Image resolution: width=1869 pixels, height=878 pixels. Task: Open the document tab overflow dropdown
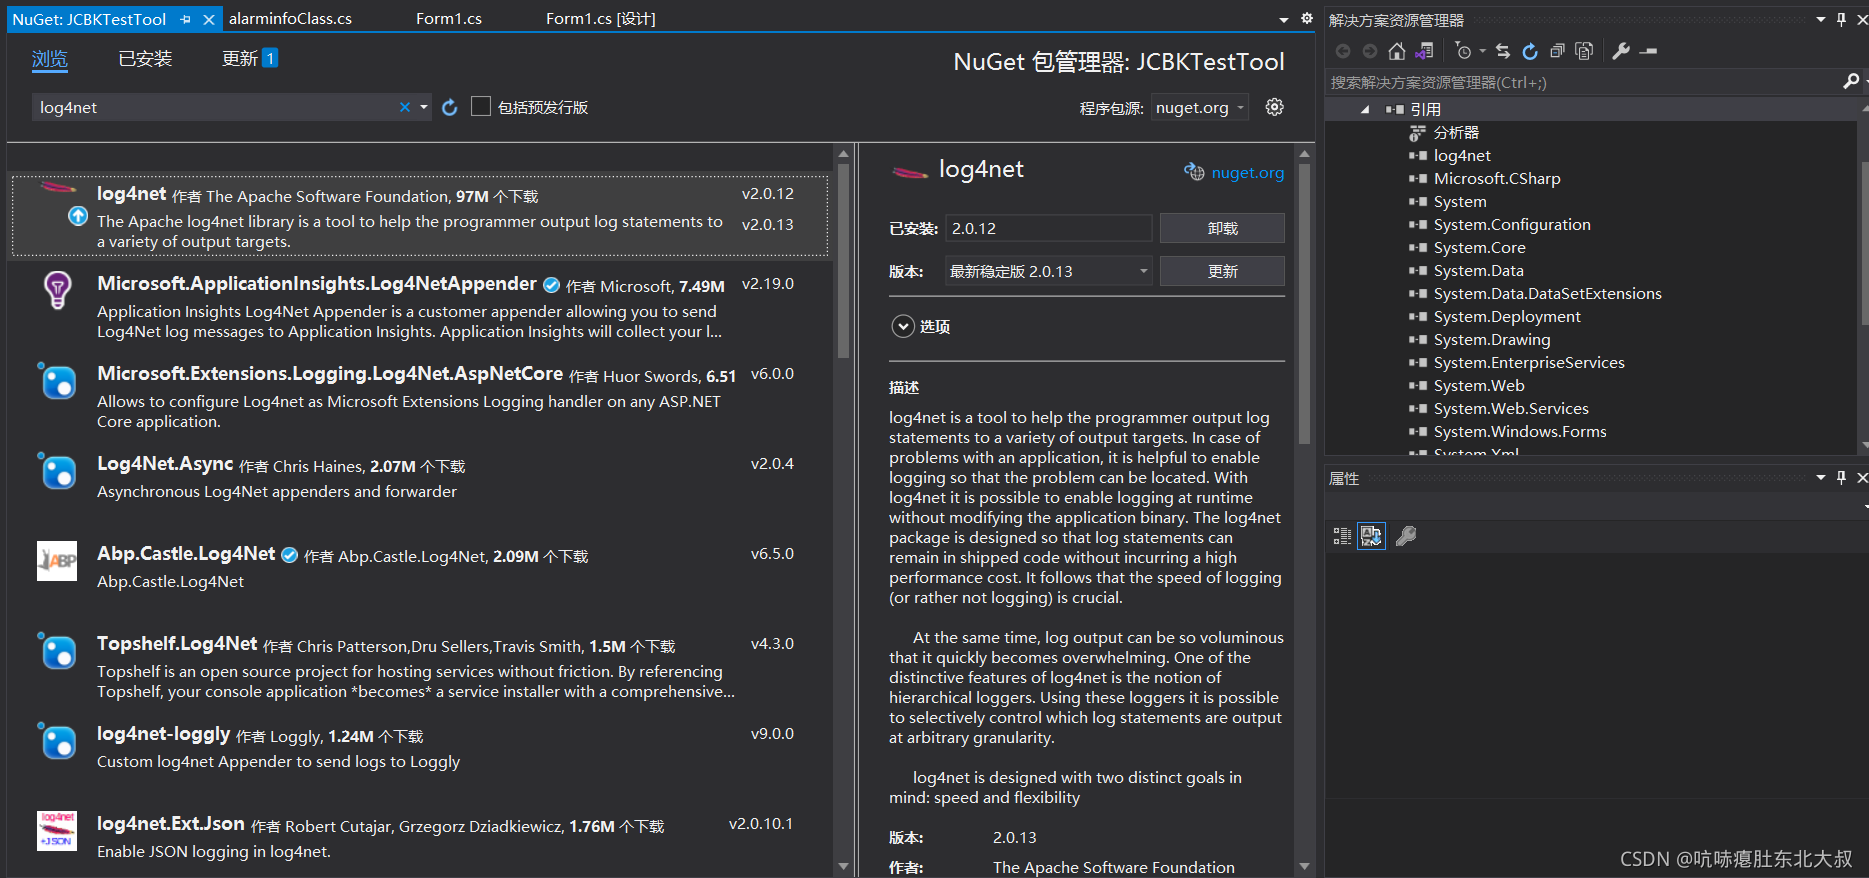(1284, 20)
